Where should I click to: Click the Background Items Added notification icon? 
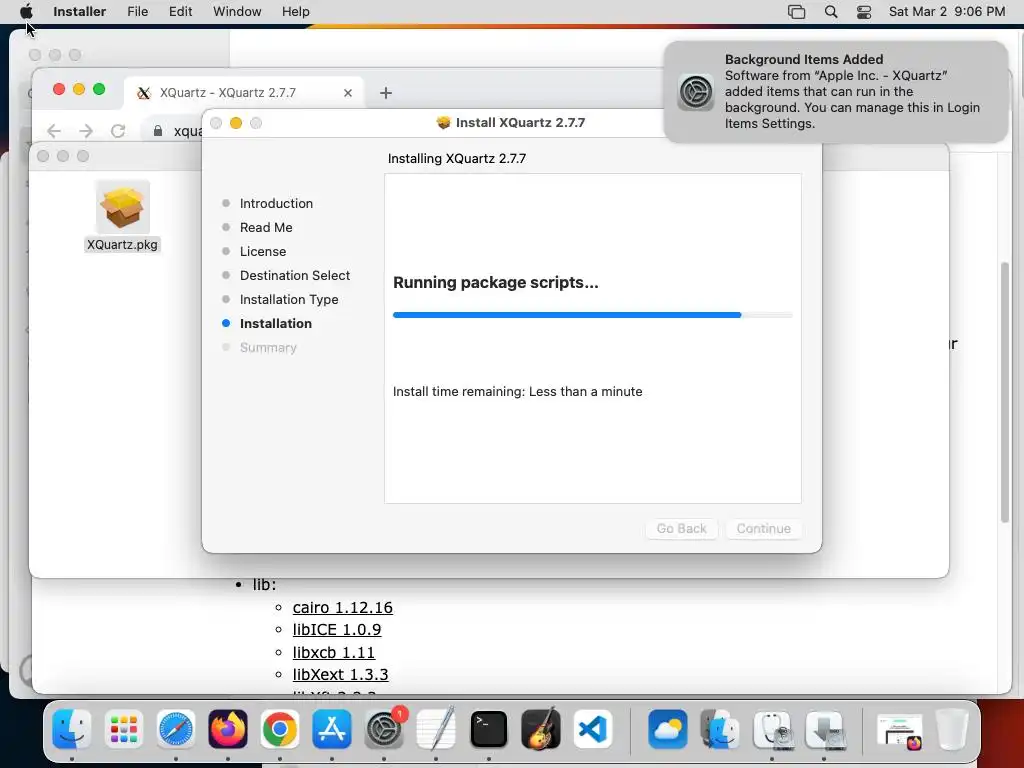tap(696, 91)
